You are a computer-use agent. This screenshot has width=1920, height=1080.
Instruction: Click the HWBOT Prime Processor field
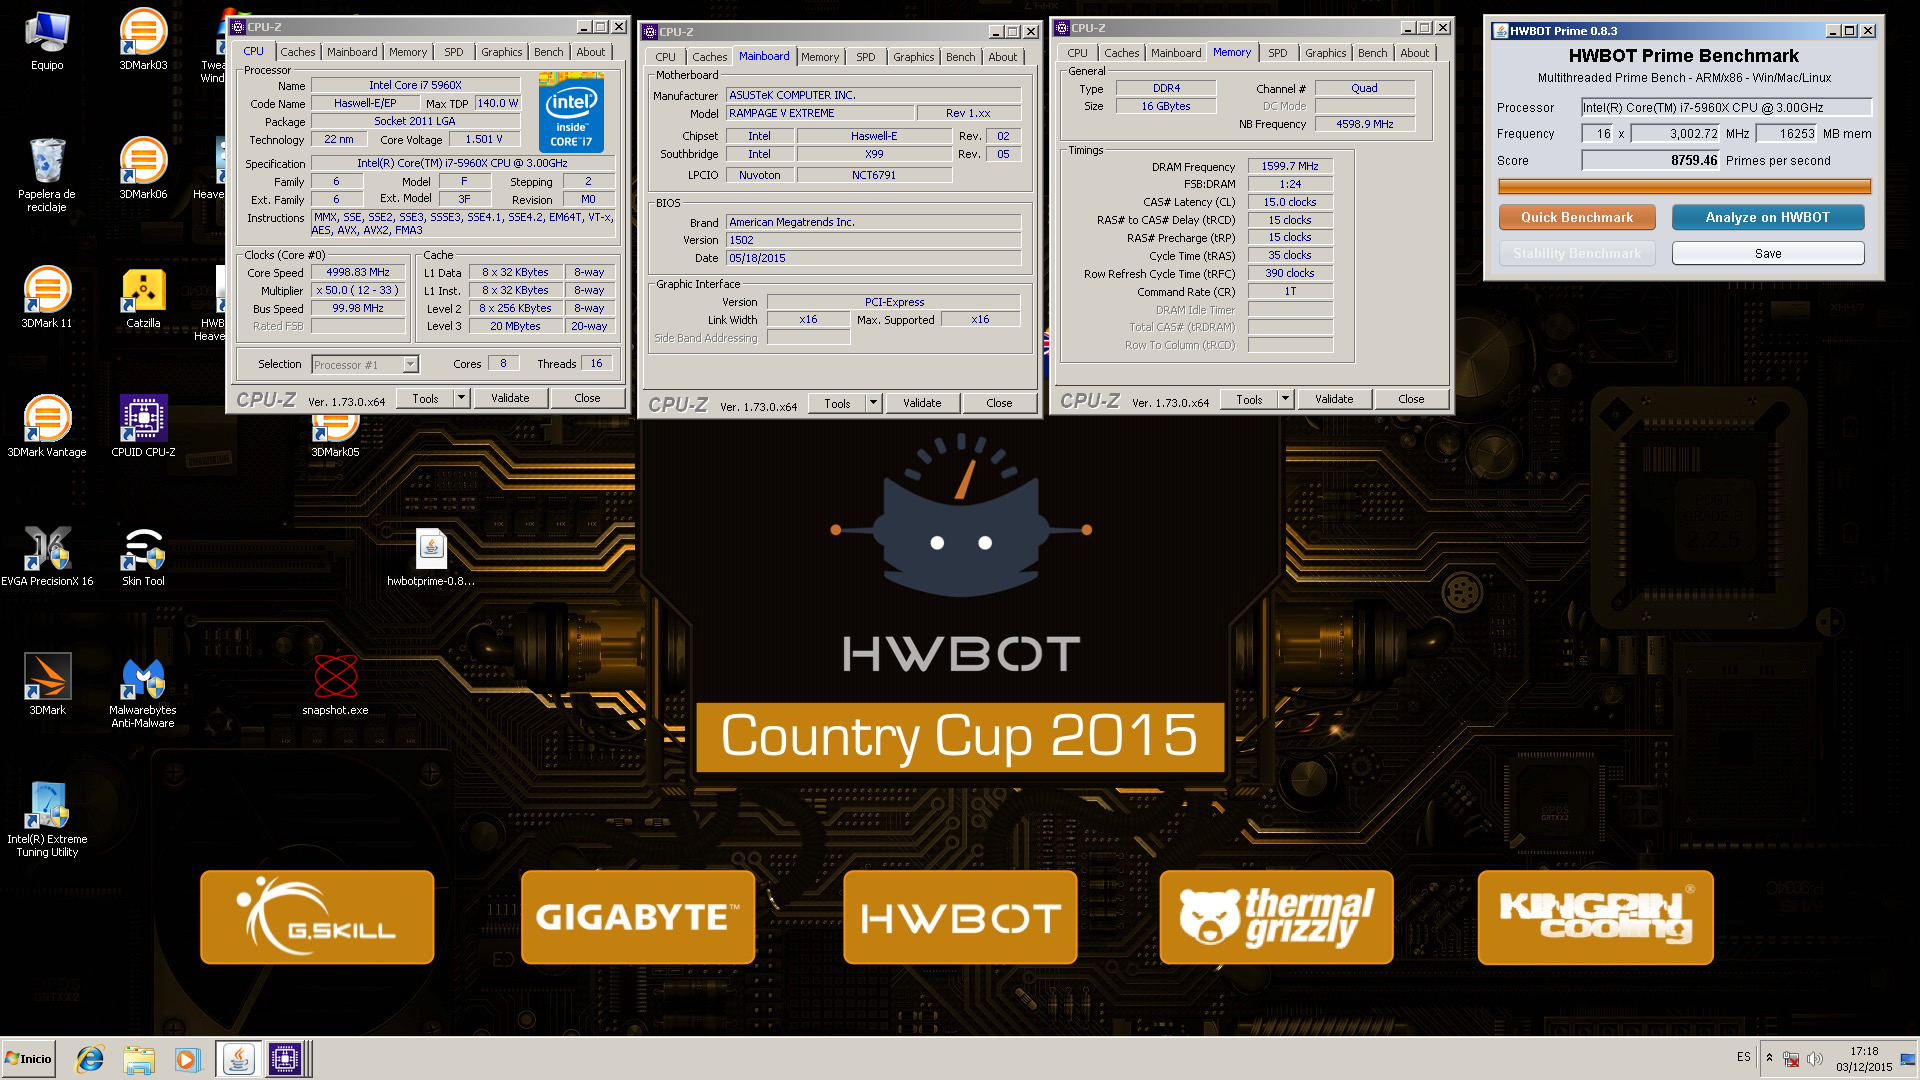point(1726,107)
